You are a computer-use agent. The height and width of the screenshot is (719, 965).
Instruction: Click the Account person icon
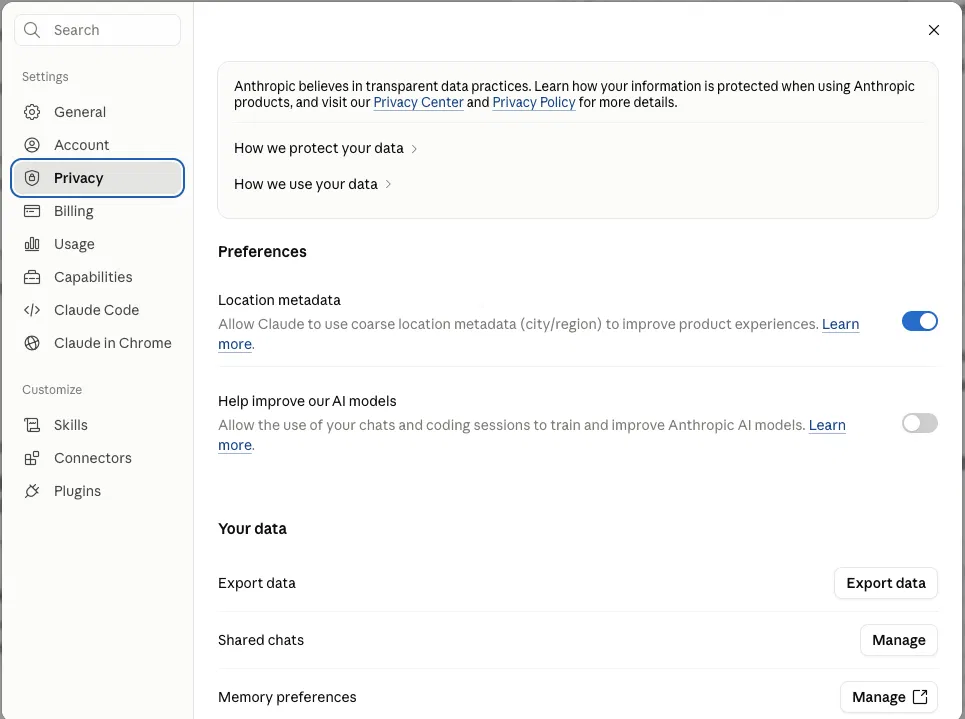(32, 145)
